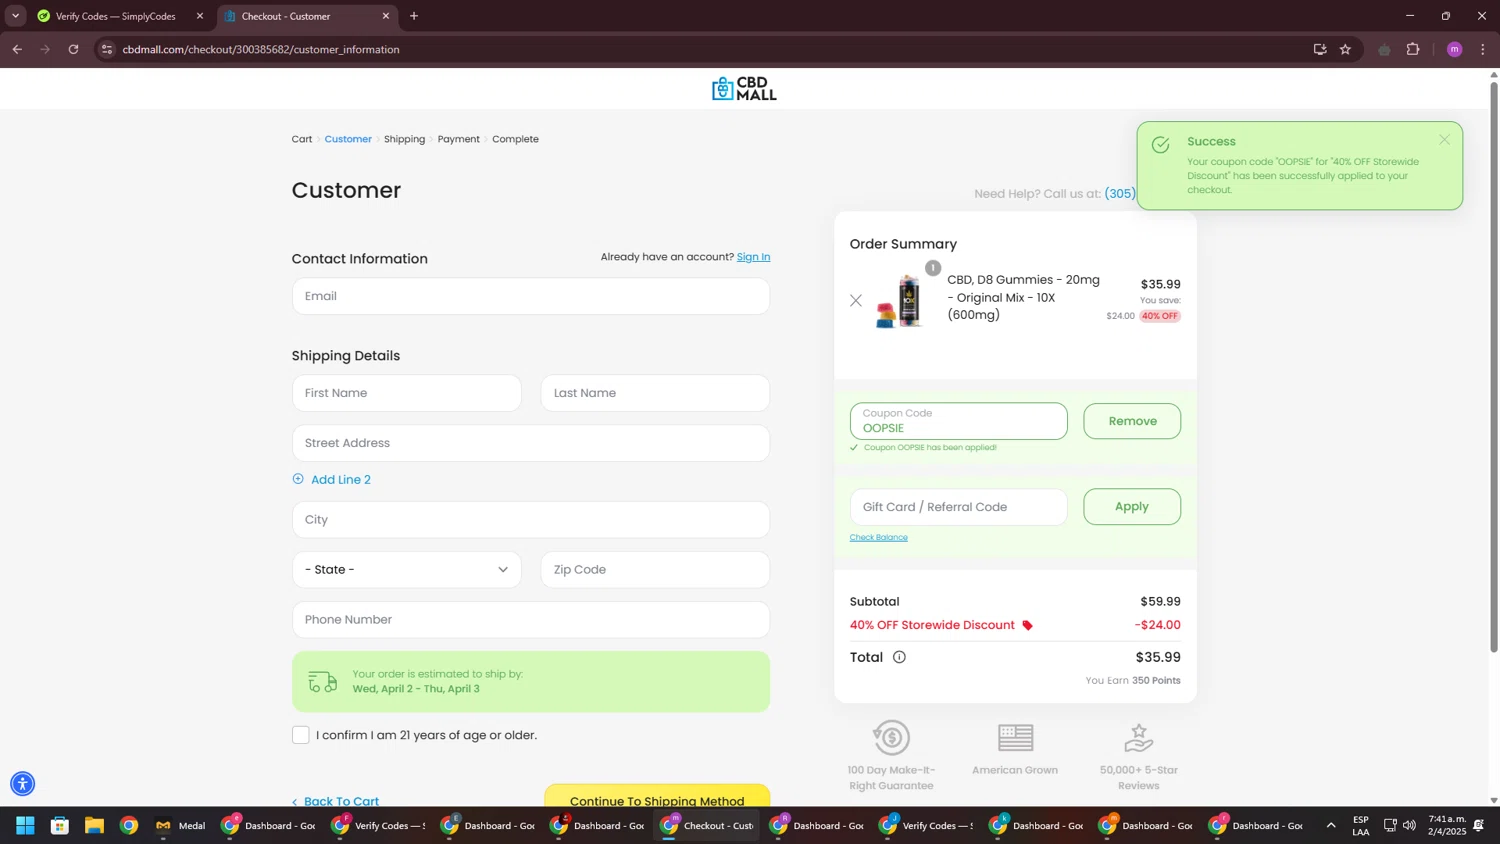The image size is (1500, 844).
Task: Select the Checkout - Customer tab
Action: click(x=305, y=16)
